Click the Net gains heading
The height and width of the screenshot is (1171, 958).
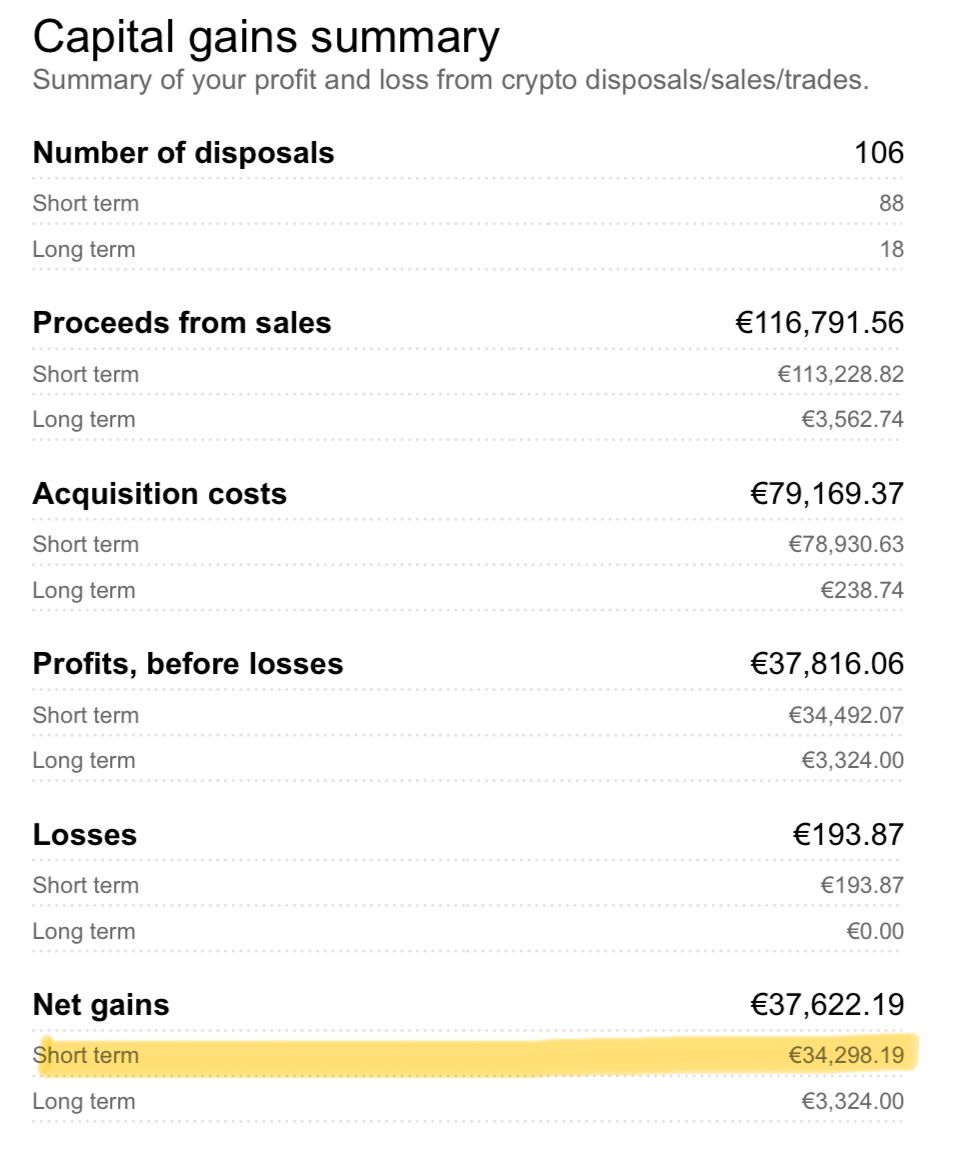[101, 1005]
